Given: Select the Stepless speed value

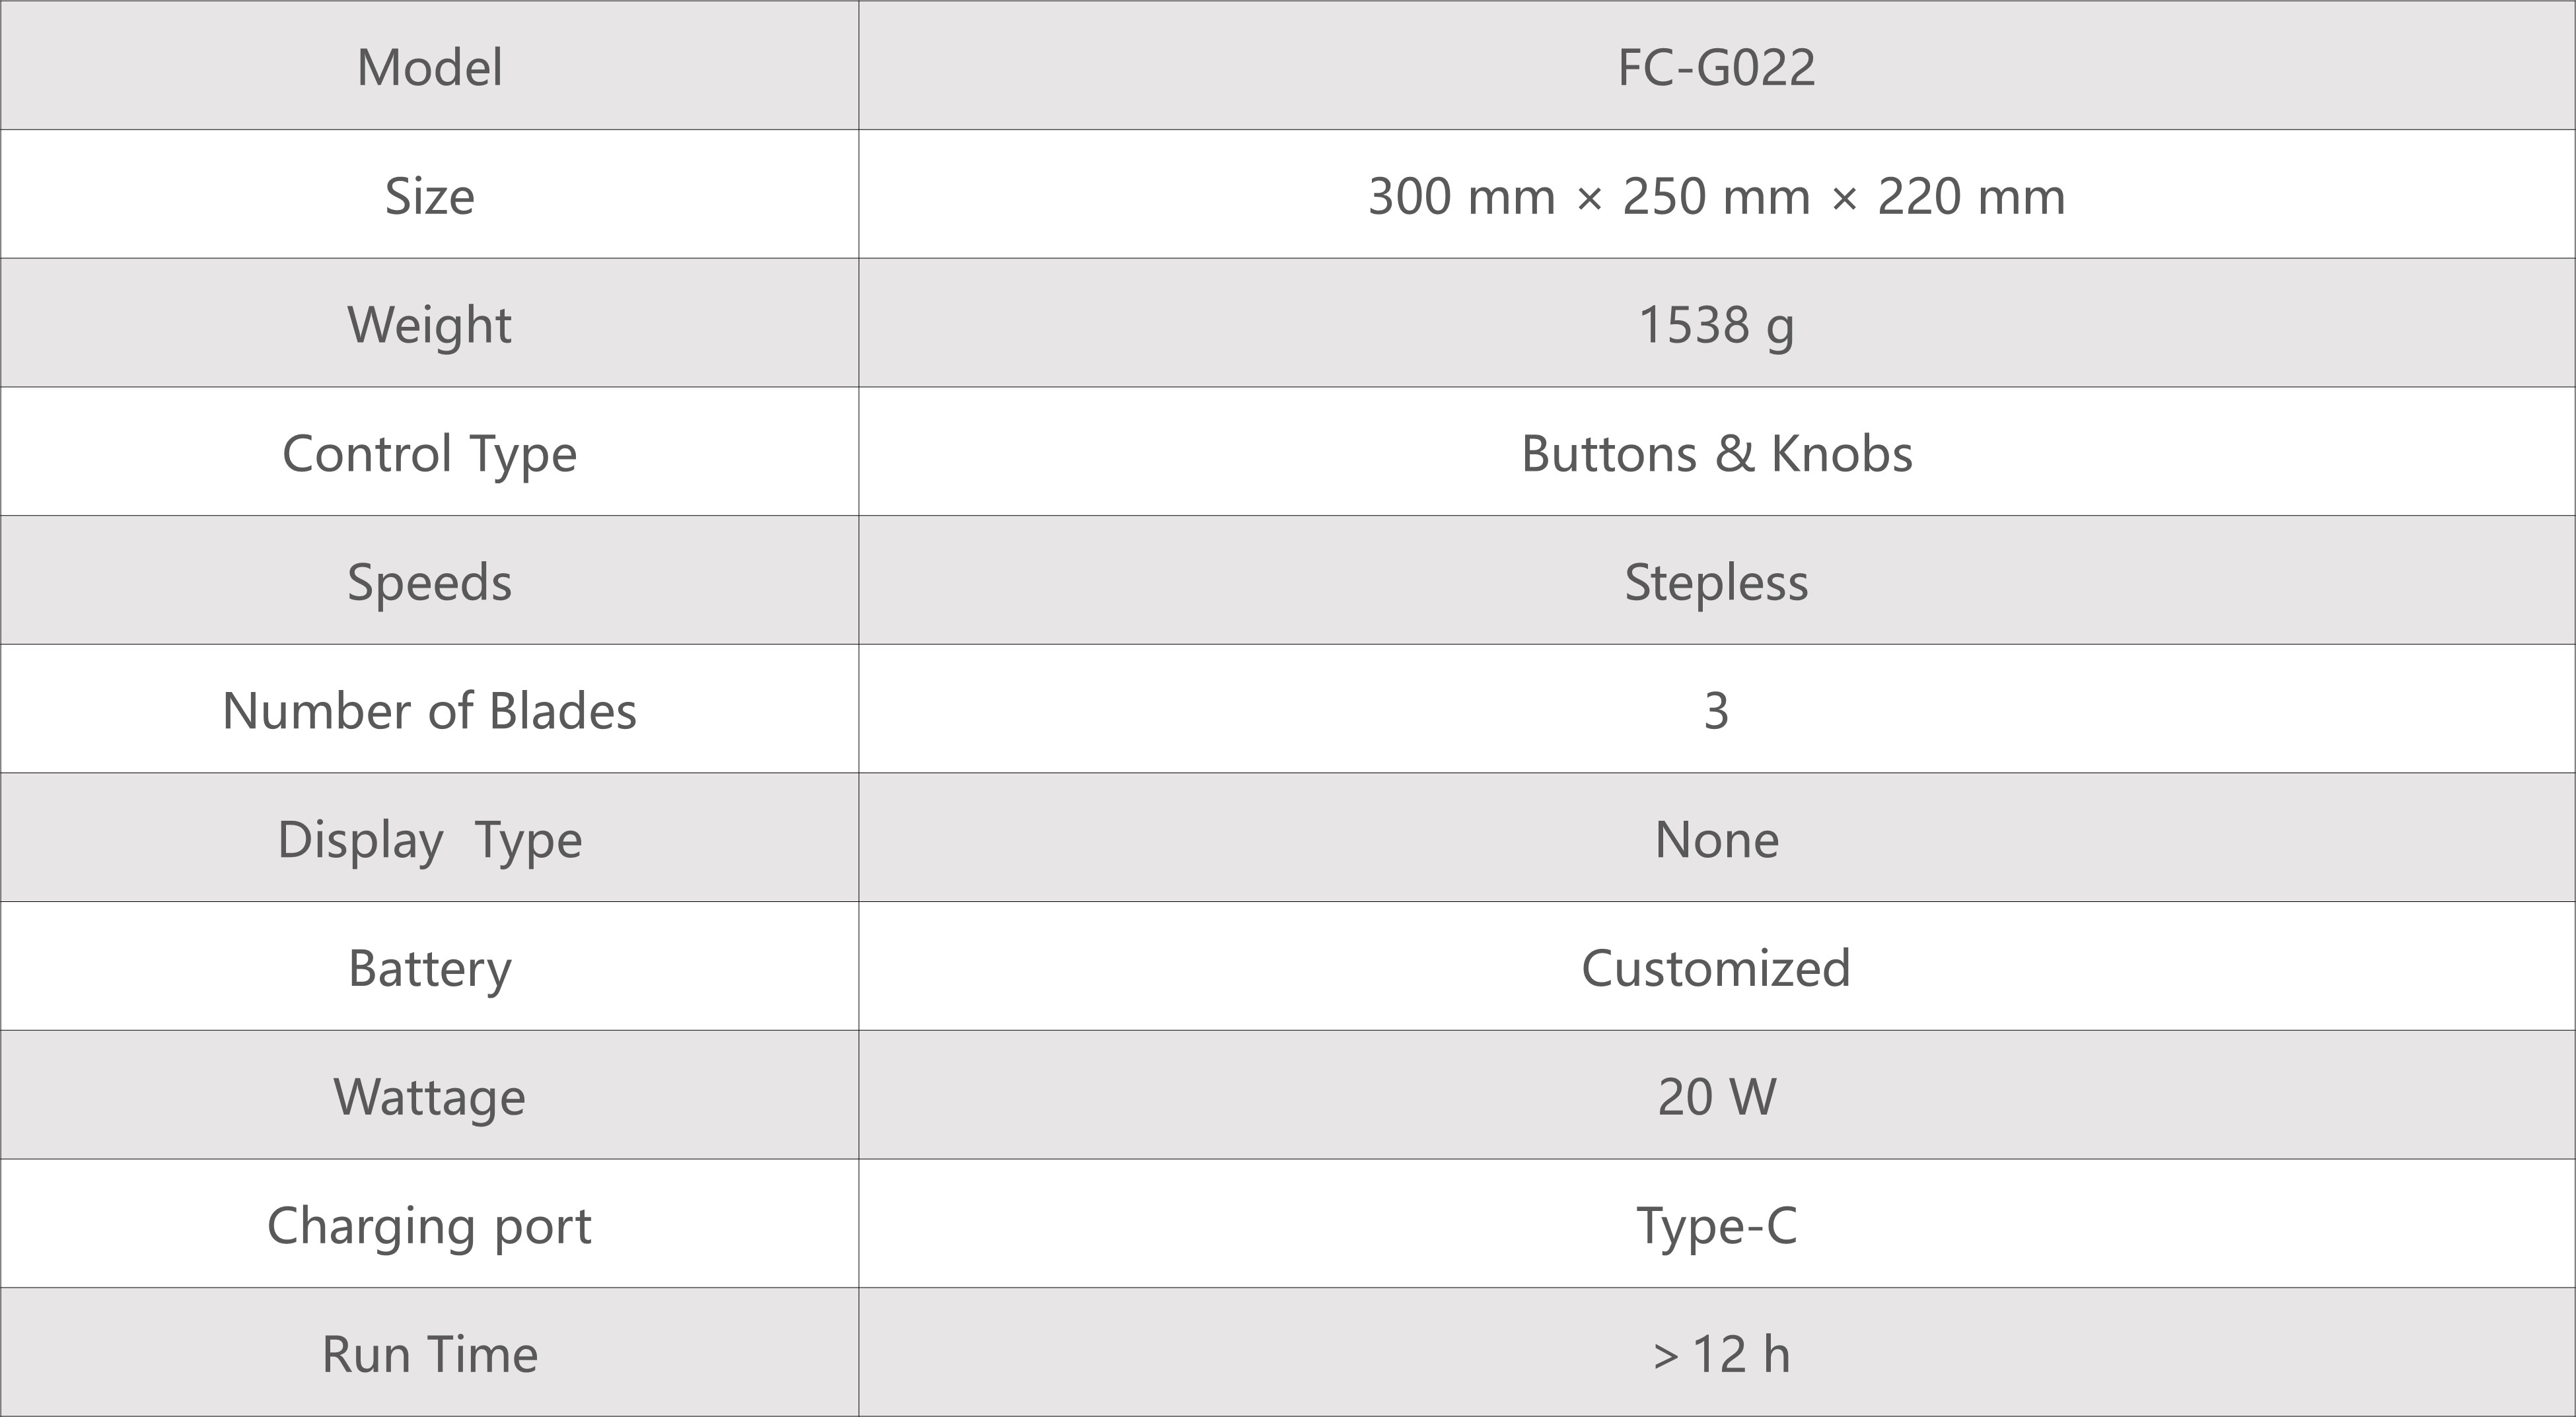Looking at the screenshot, I should pyautogui.click(x=1716, y=582).
